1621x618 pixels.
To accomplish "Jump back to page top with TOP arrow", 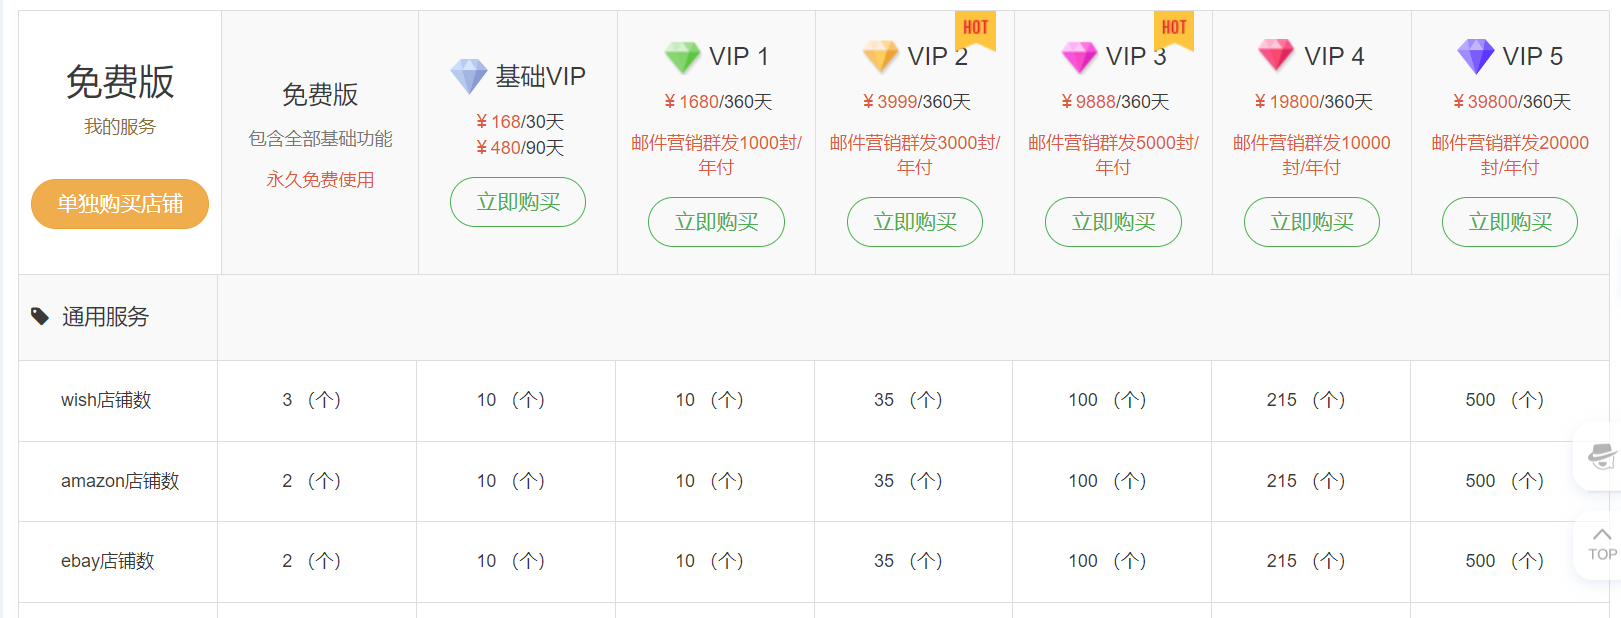I will tap(1602, 544).
